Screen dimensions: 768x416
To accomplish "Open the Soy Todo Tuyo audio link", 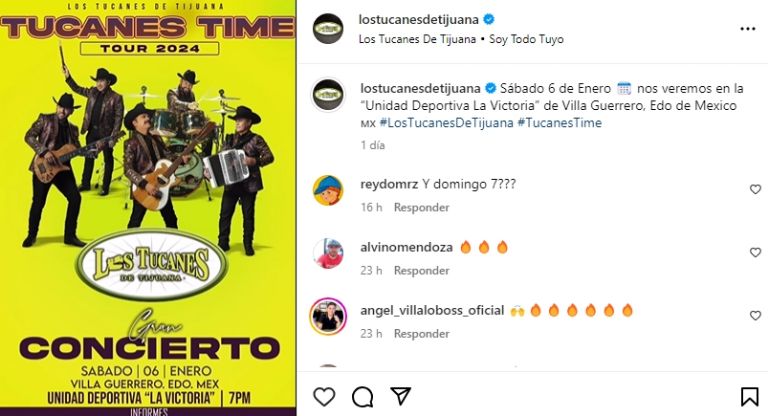I will pyautogui.click(x=527, y=39).
